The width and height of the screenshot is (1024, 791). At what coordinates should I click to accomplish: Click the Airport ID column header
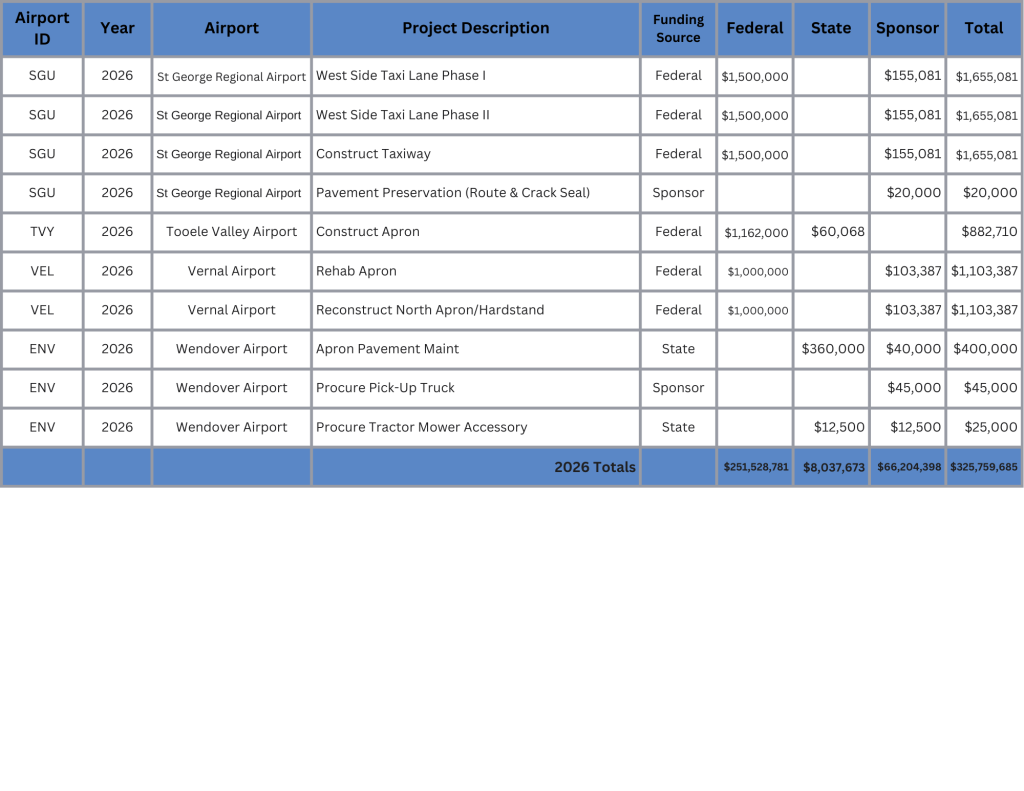tap(42, 29)
